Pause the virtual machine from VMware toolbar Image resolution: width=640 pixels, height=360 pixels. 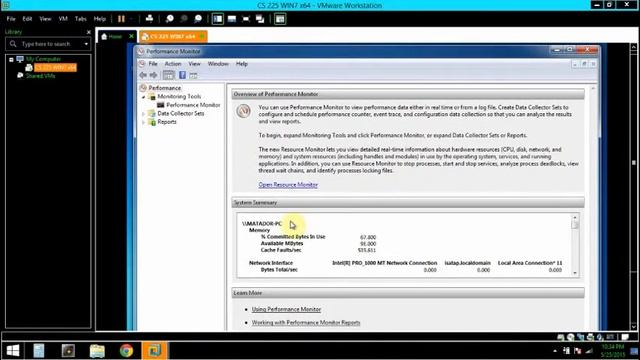tap(121, 19)
